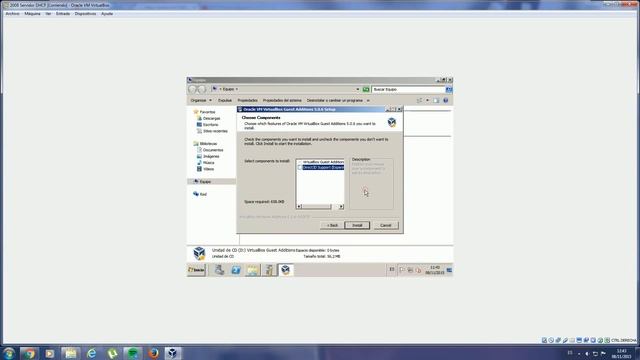
Task: Click right arrow of components list scrollbar
Action: pyautogui.click(x=341, y=207)
